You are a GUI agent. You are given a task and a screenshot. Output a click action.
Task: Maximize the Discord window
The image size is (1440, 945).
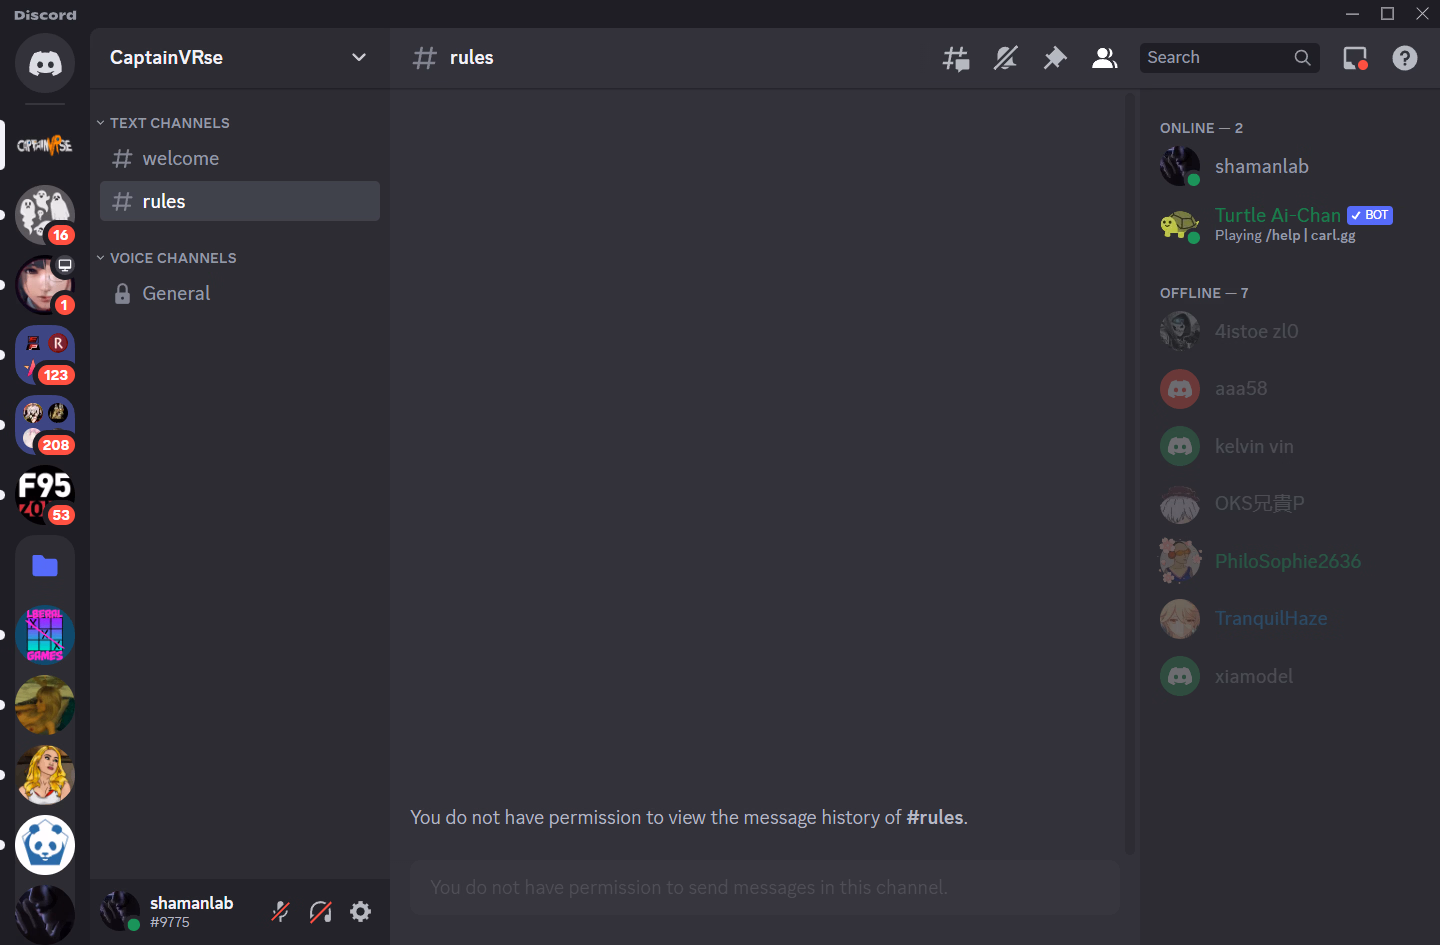[1387, 14]
